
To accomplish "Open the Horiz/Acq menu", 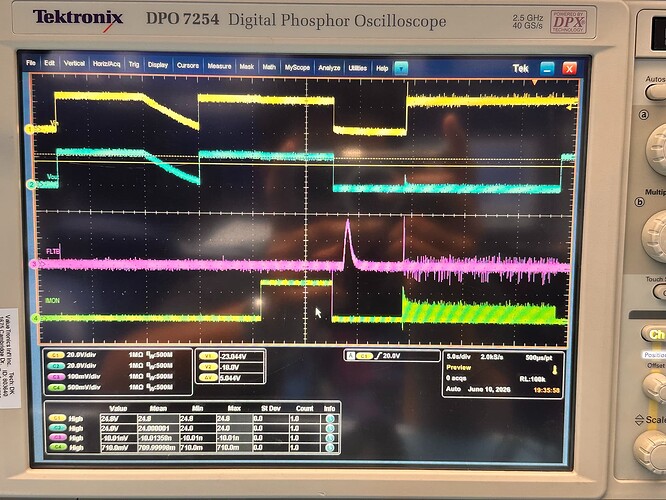I will [x=106, y=64].
